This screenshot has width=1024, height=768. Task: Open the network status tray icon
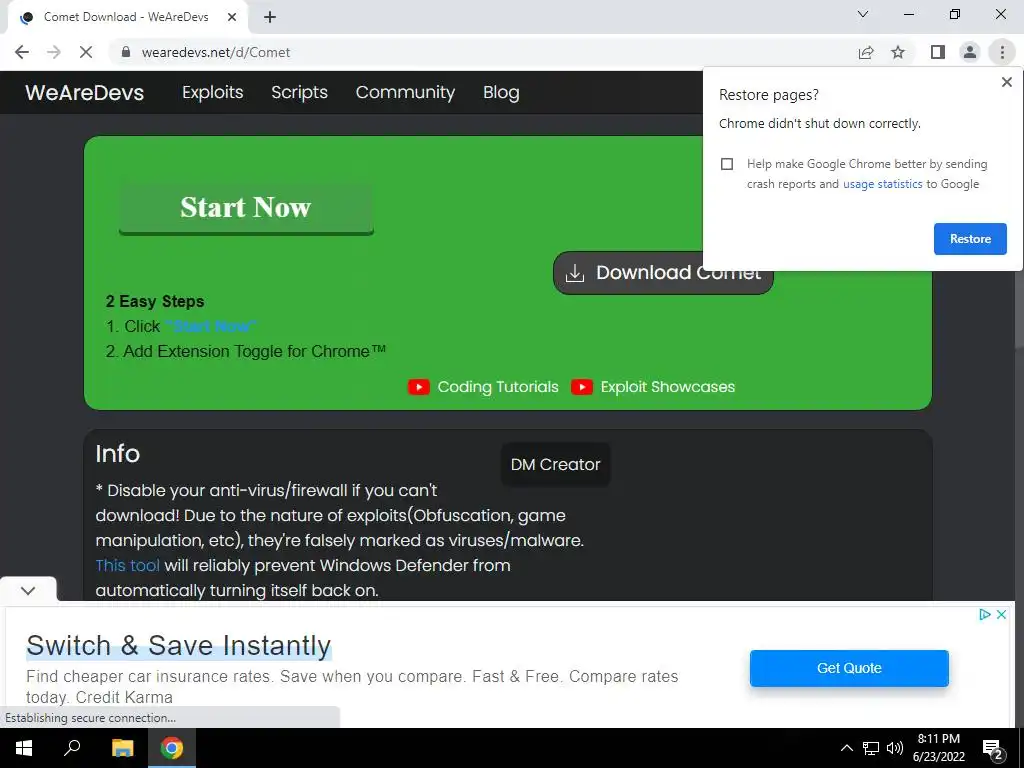[871, 748]
